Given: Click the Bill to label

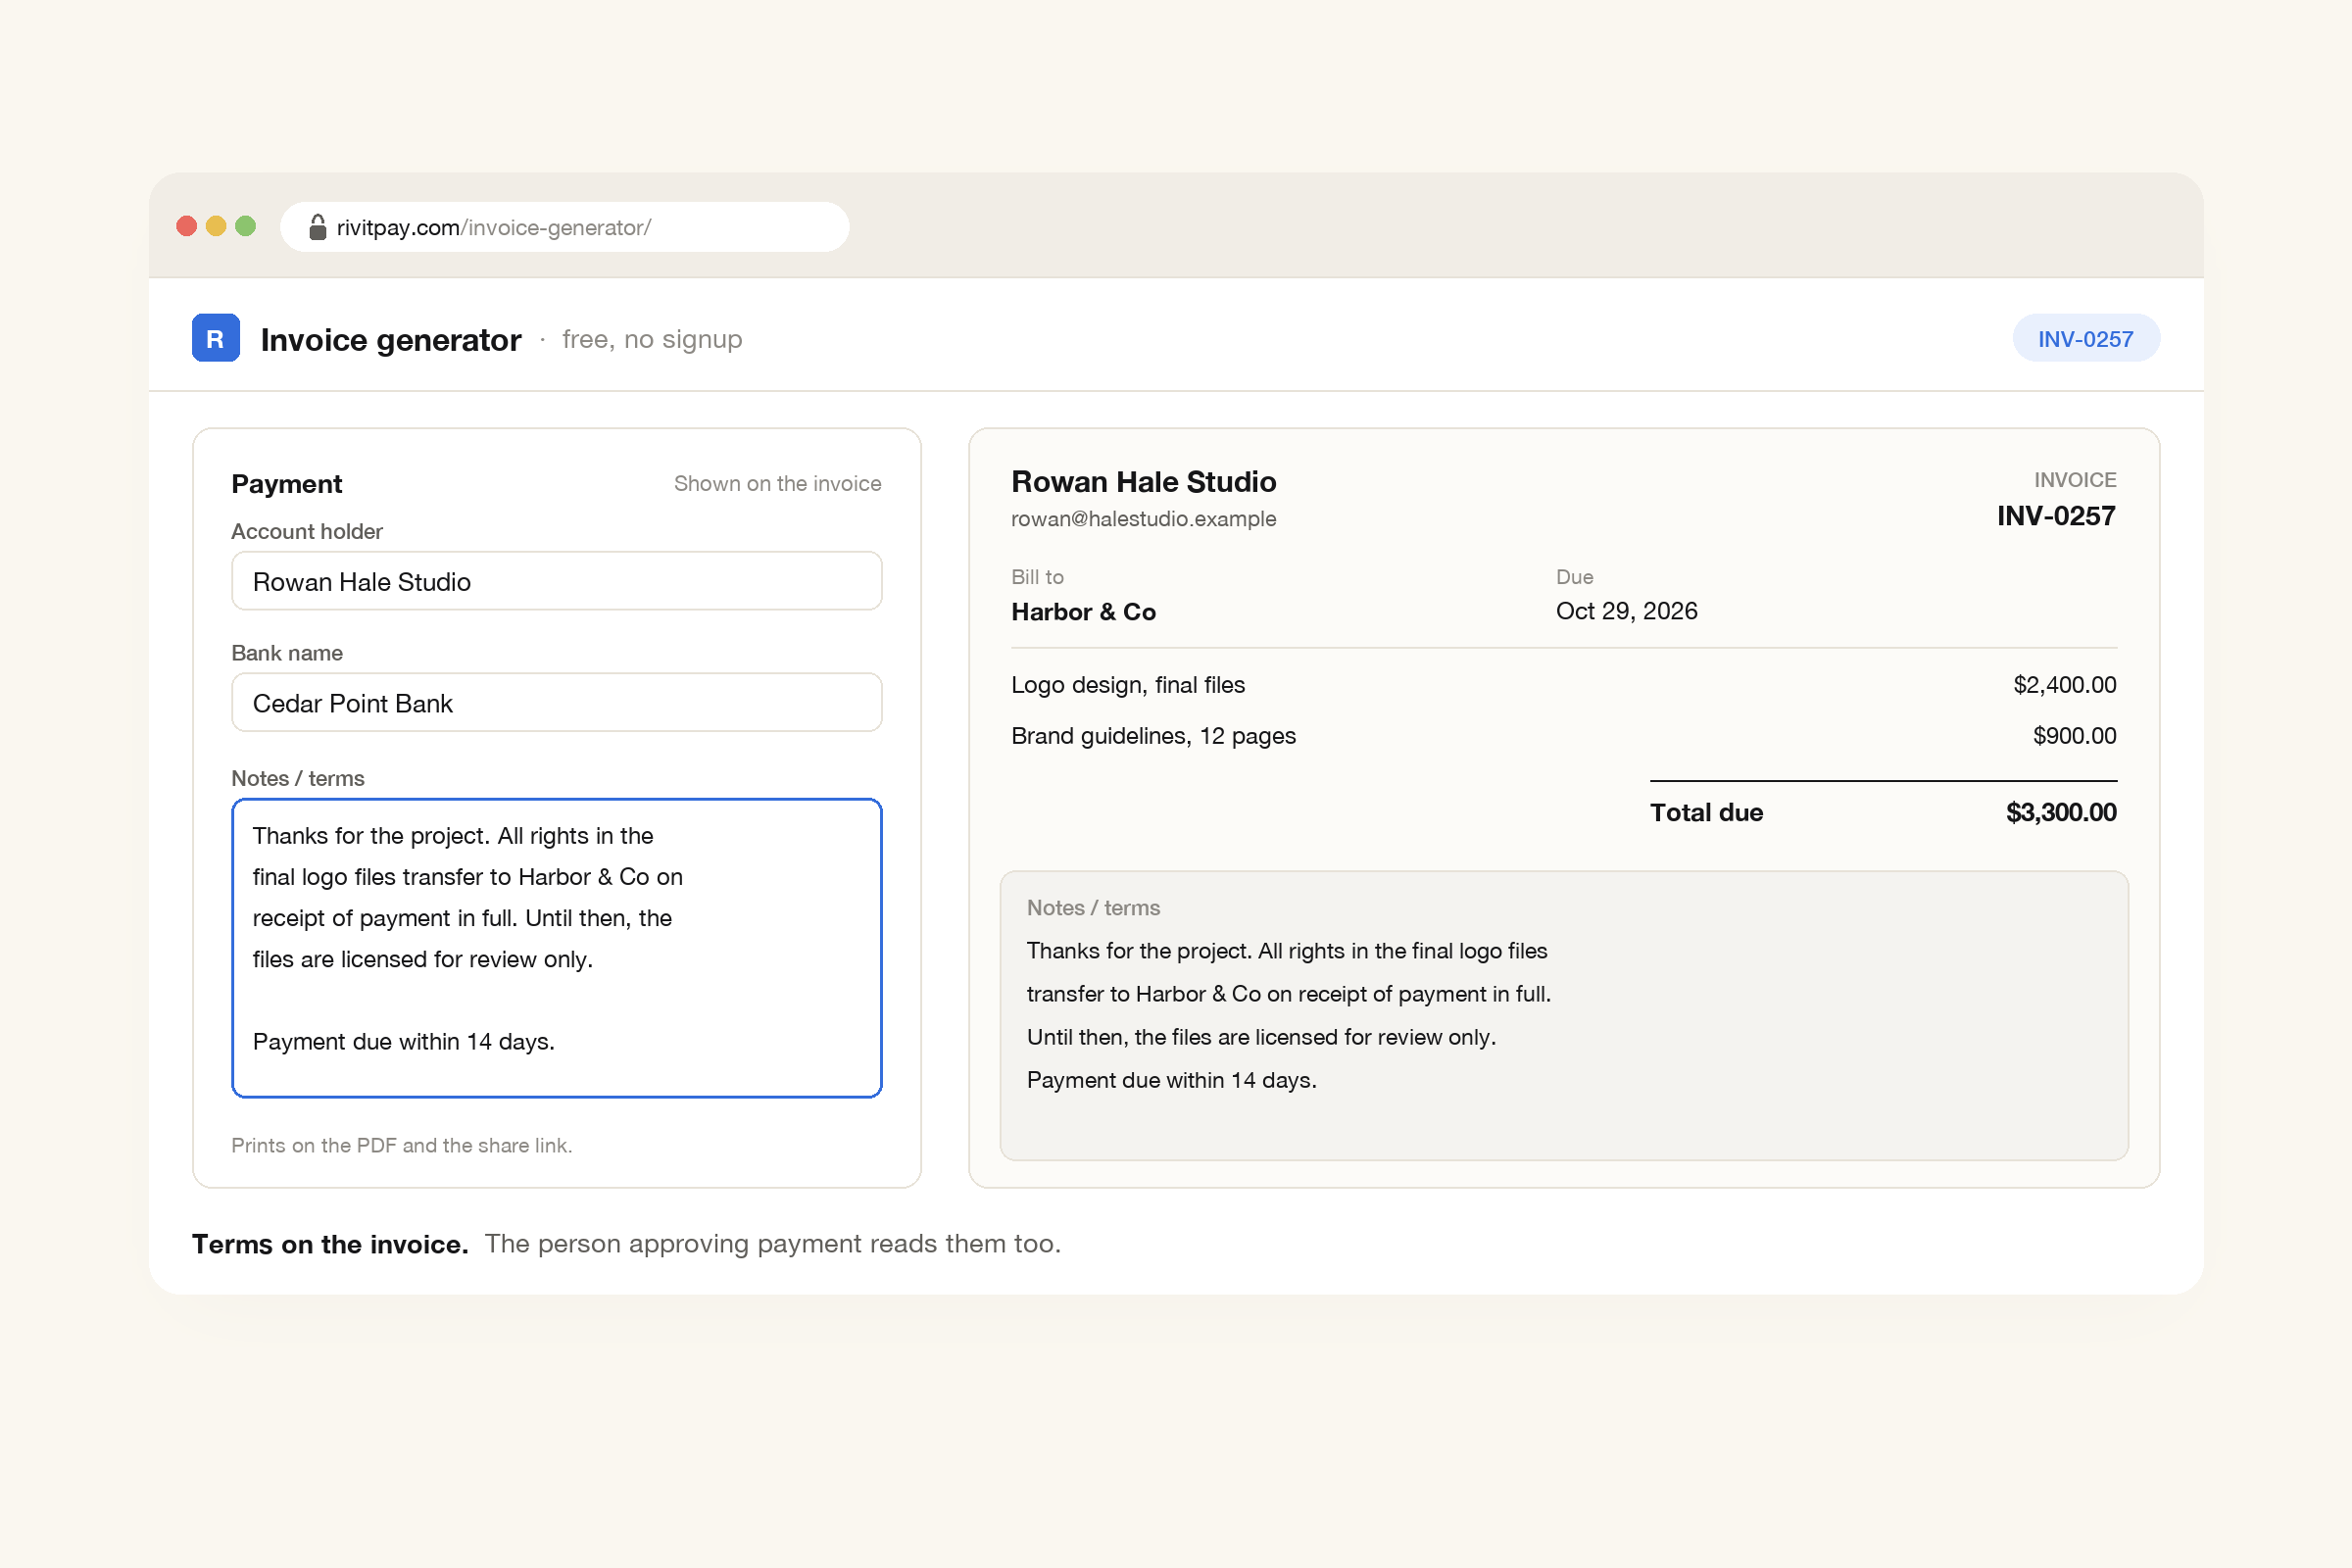Looking at the screenshot, I should (1037, 577).
